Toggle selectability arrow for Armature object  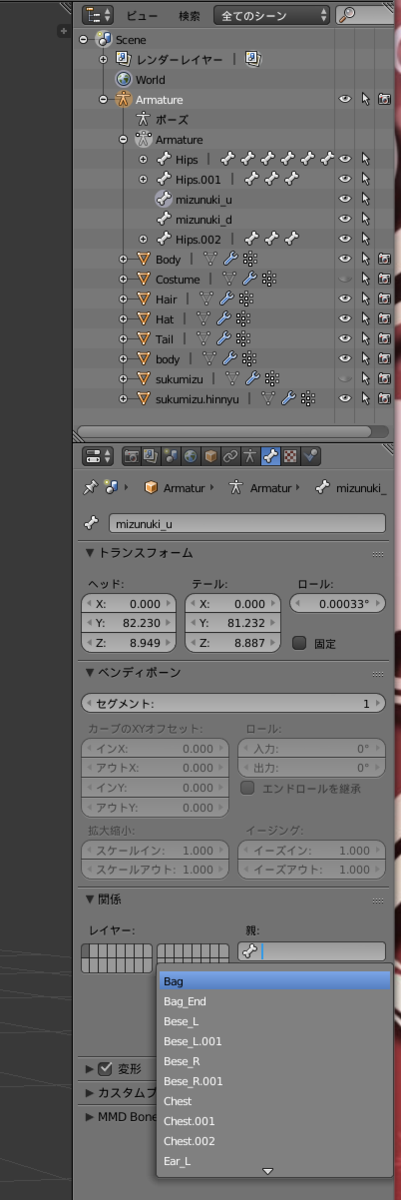coord(365,100)
